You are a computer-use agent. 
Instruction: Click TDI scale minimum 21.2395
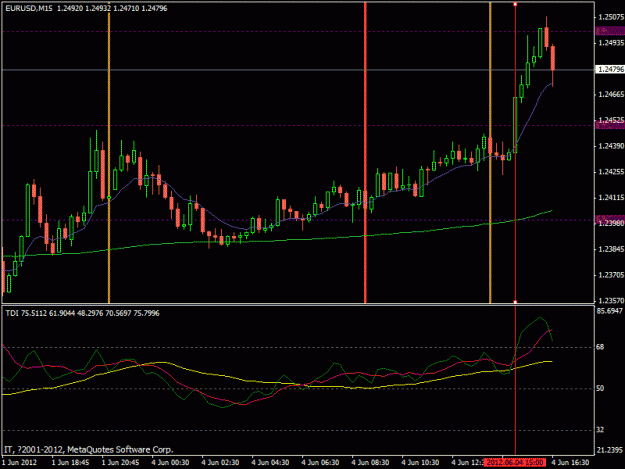pos(609,450)
